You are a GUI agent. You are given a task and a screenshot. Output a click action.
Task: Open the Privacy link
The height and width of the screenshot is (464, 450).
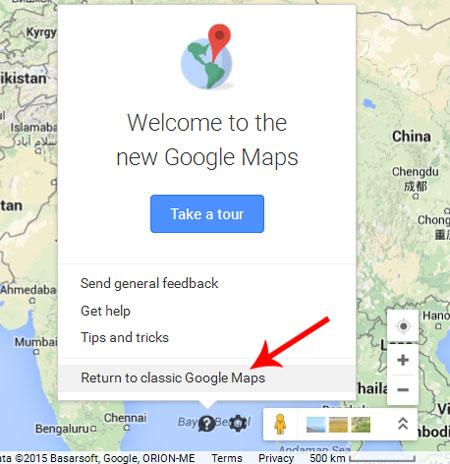click(x=276, y=458)
